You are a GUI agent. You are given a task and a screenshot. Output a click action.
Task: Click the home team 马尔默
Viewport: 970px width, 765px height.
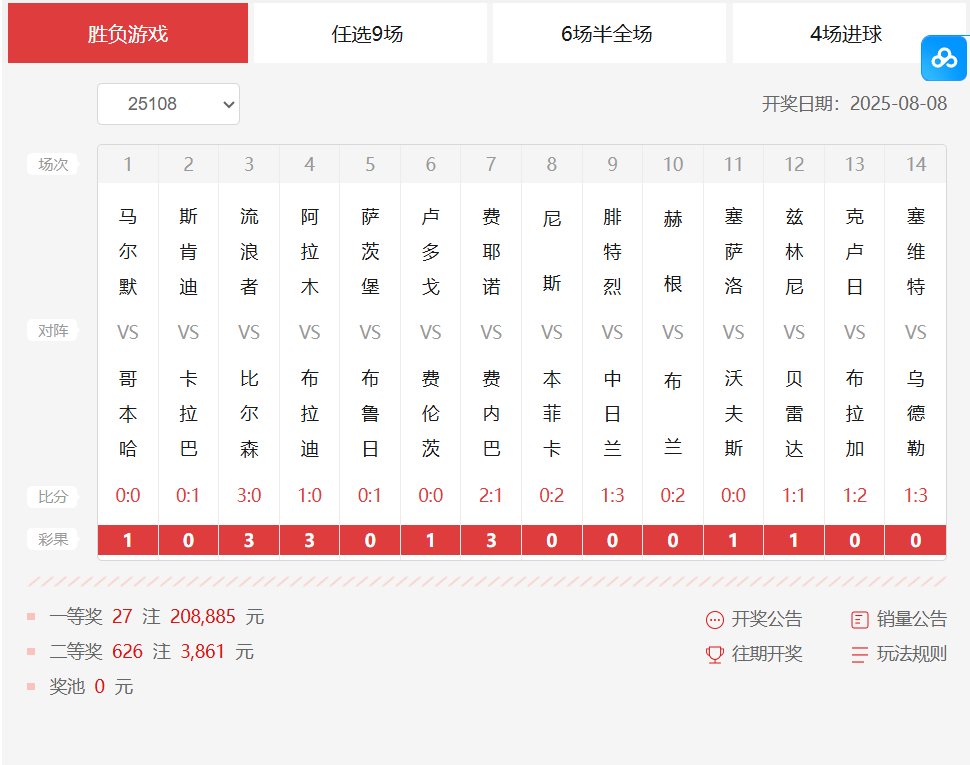[128, 252]
